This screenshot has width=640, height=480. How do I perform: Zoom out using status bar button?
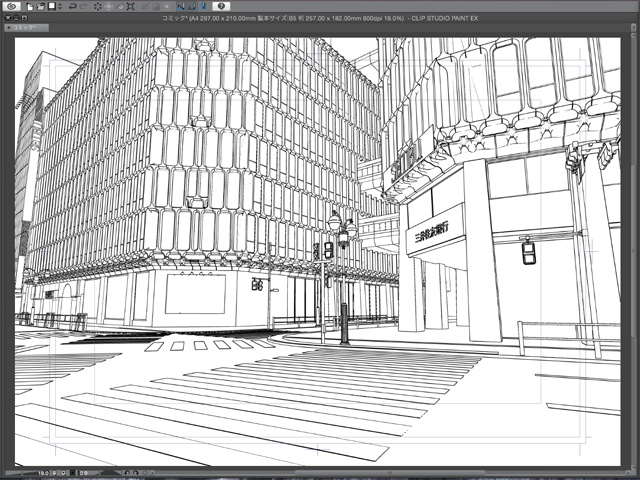pos(54,473)
